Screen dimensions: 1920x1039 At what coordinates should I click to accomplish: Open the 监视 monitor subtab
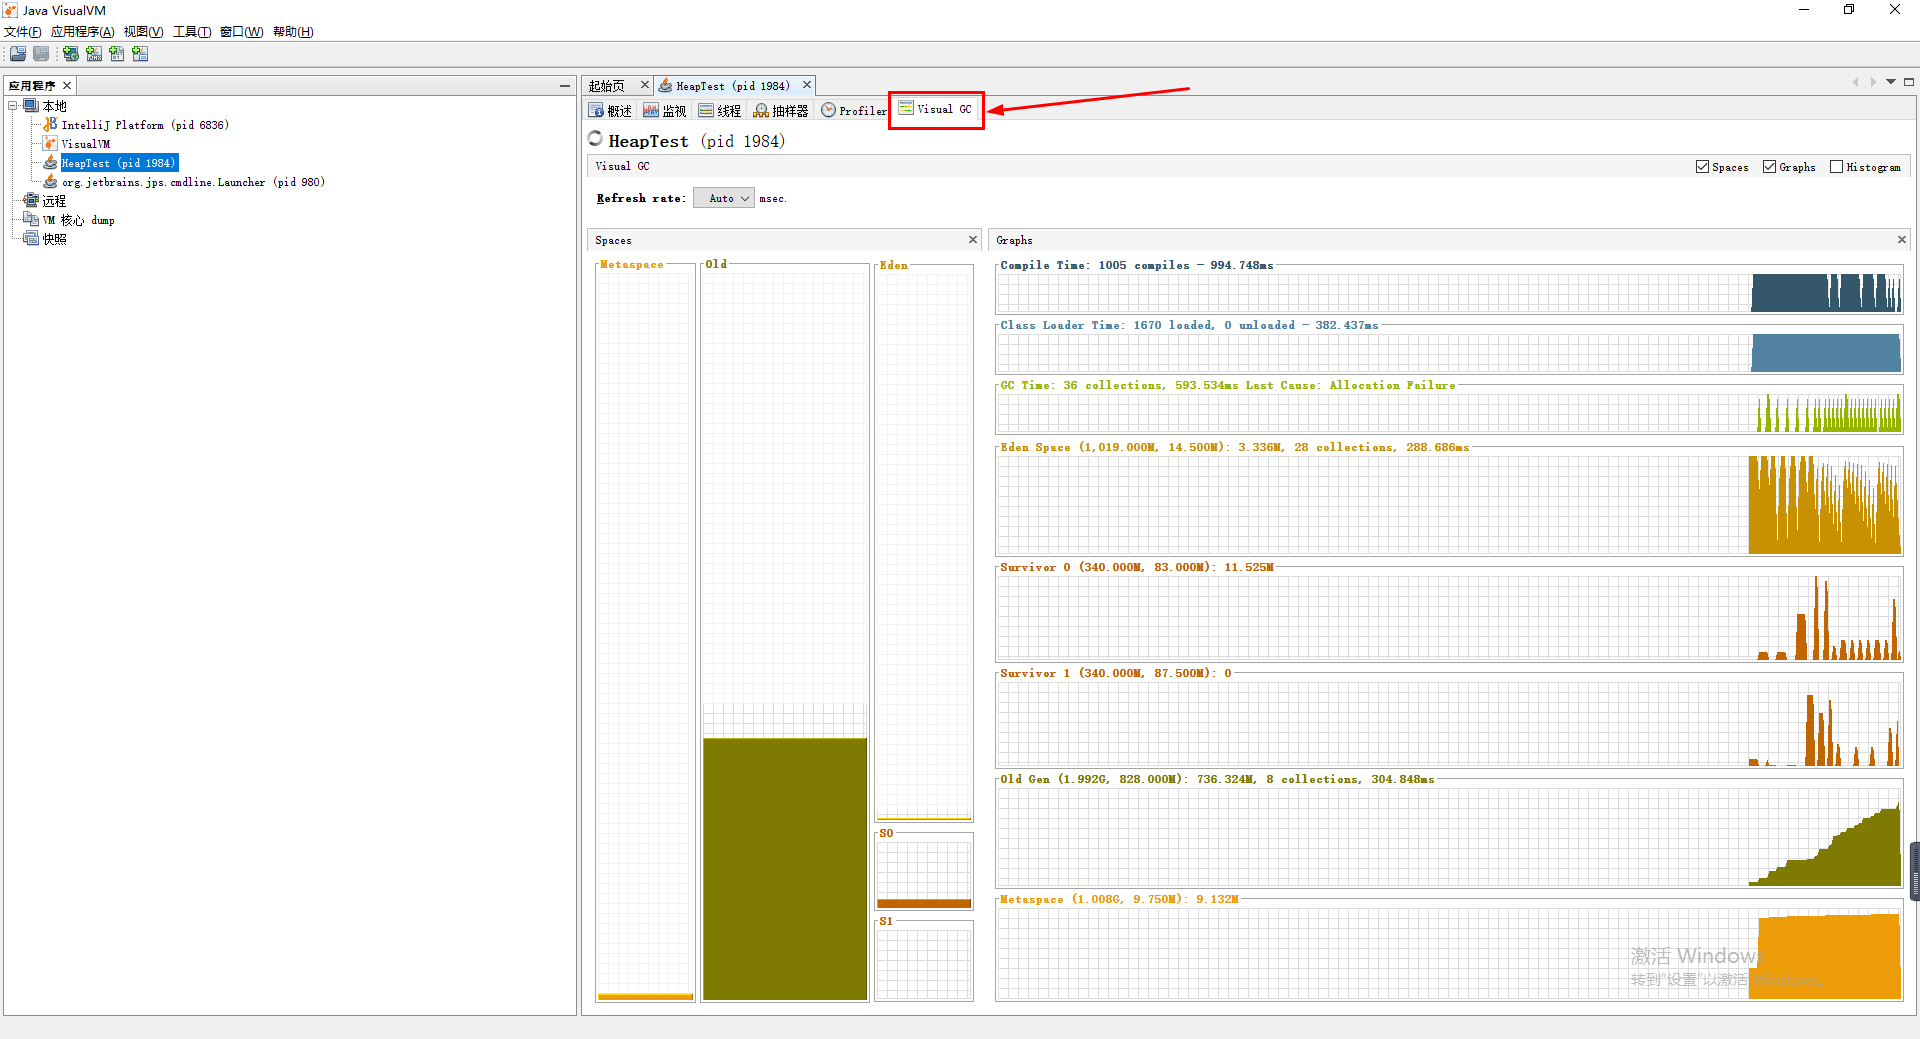click(665, 111)
